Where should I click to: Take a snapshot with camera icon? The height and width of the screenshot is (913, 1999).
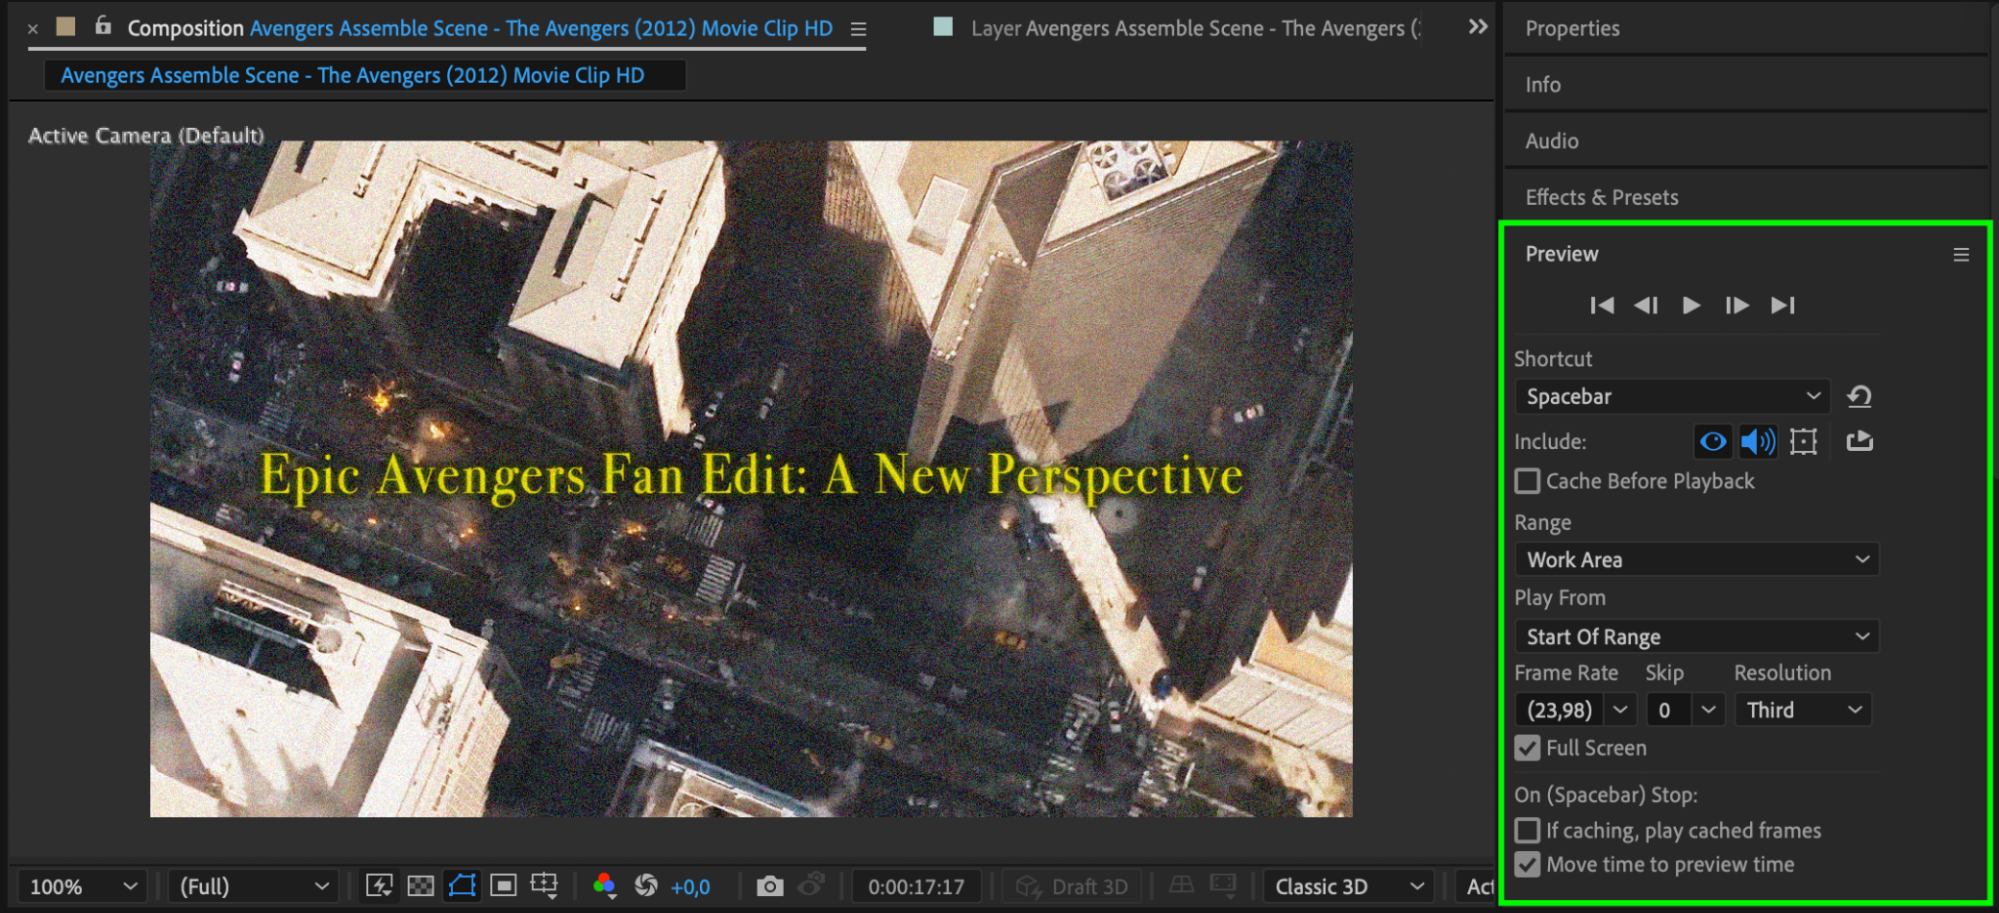769,886
